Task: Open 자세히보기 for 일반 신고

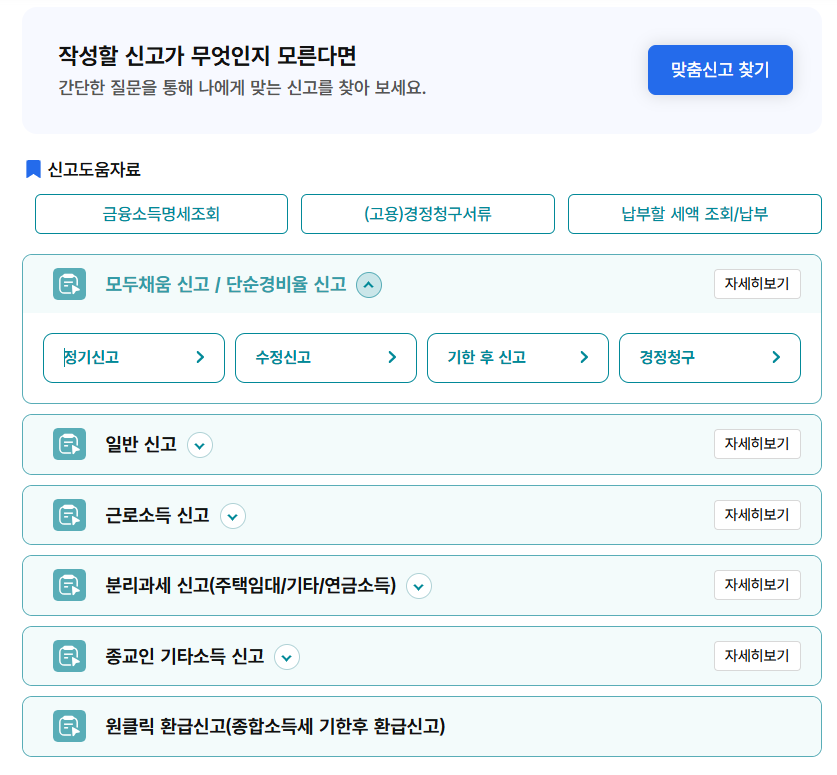Action: pyautogui.click(x=757, y=444)
